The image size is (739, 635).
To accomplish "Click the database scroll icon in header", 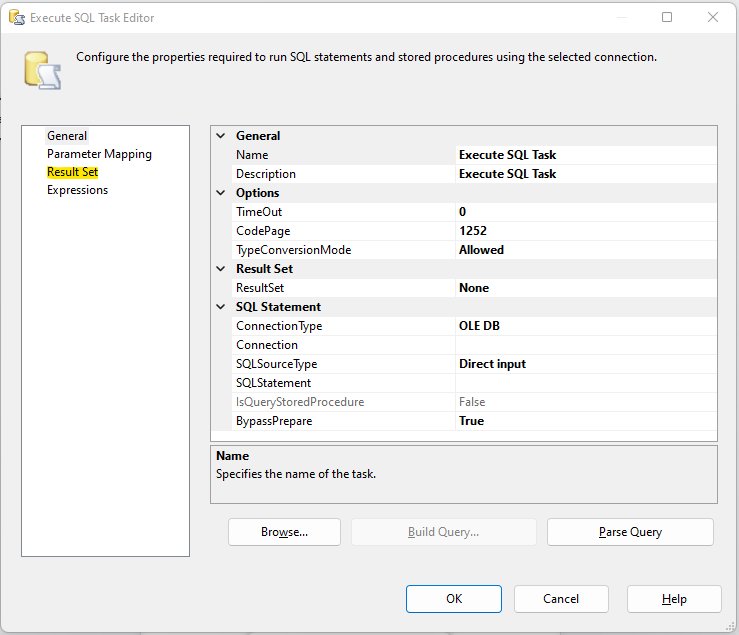I will pyautogui.click(x=43, y=70).
